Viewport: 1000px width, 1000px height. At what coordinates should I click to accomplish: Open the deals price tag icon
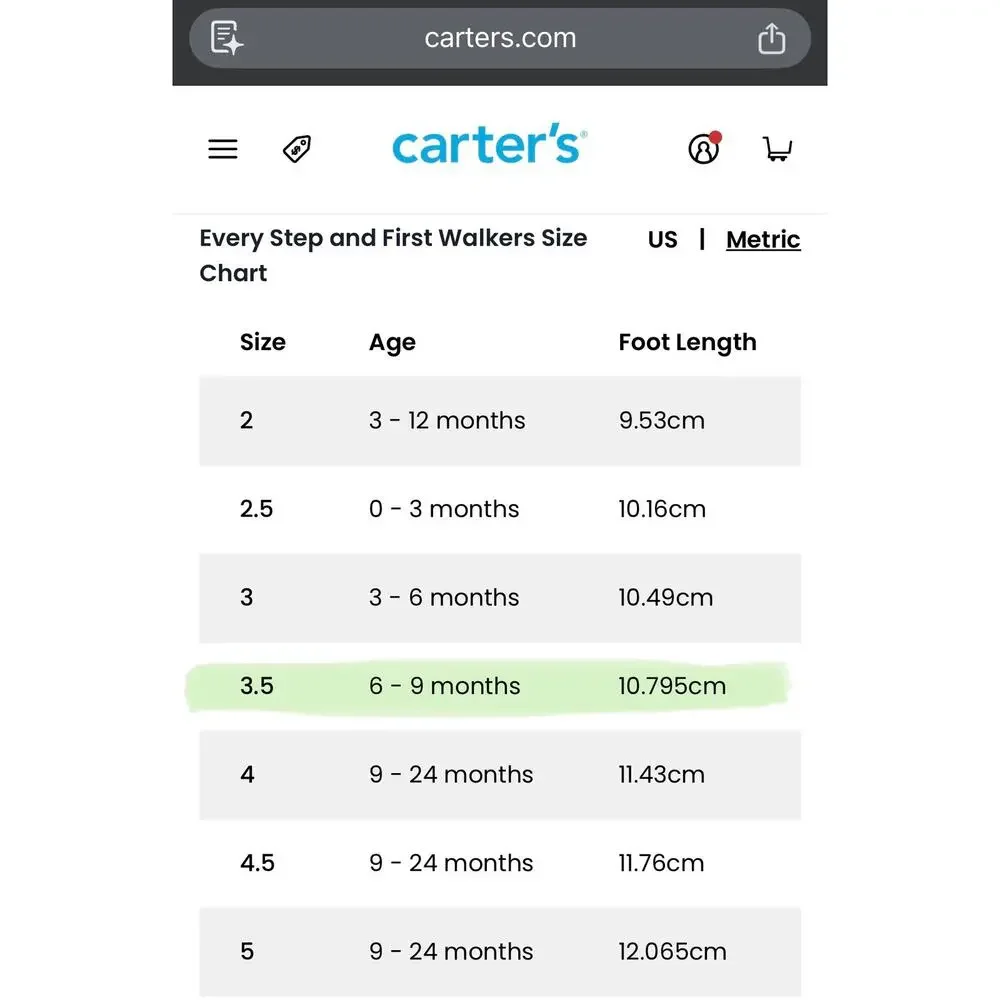coord(297,149)
